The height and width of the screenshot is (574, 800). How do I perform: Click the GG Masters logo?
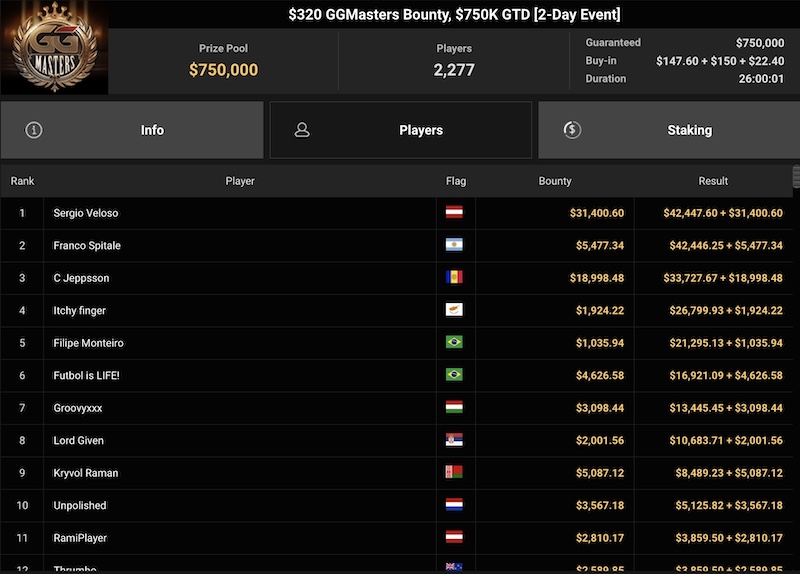pyautogui.click(x=54, y=50)
